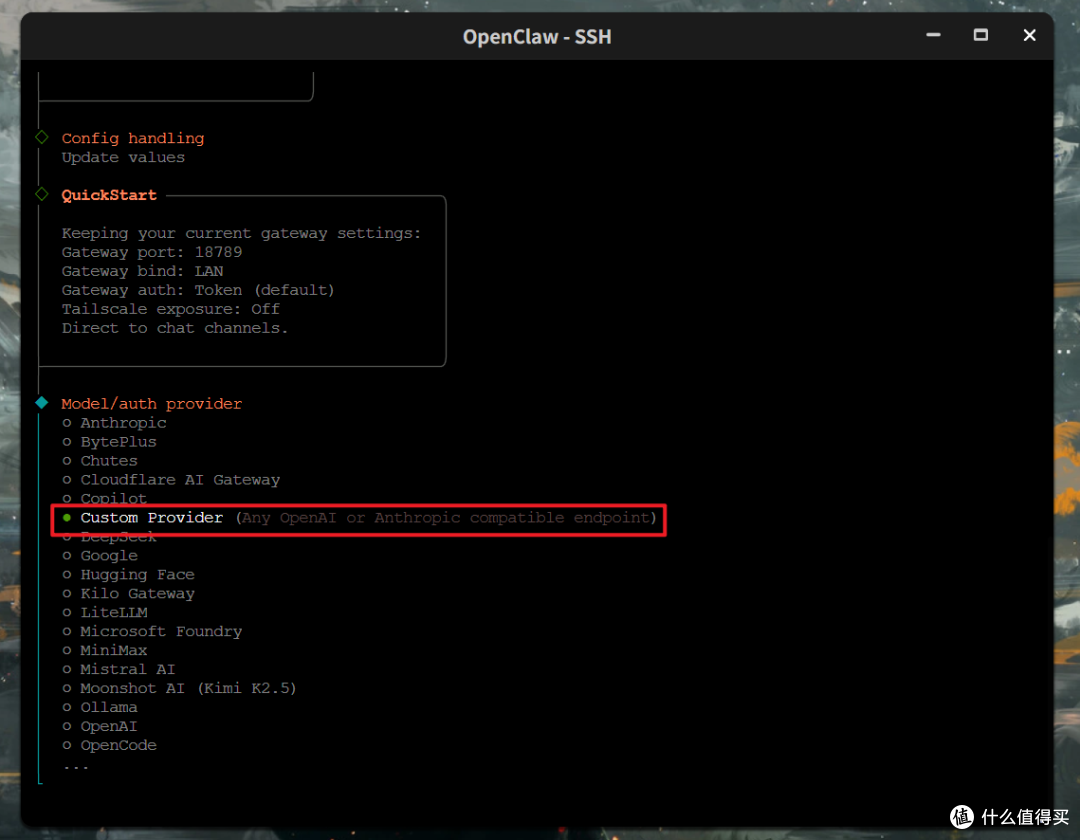This screenshot has width=1080, height=840.
Task: Click the green diamond beside QuickStart
Action: tap(42, 194)
